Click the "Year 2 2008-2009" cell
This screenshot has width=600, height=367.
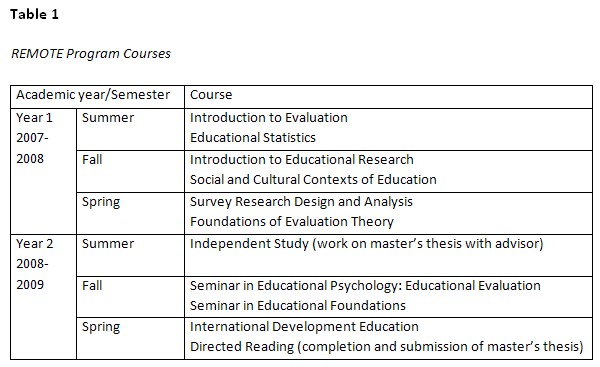coord(44,297)
